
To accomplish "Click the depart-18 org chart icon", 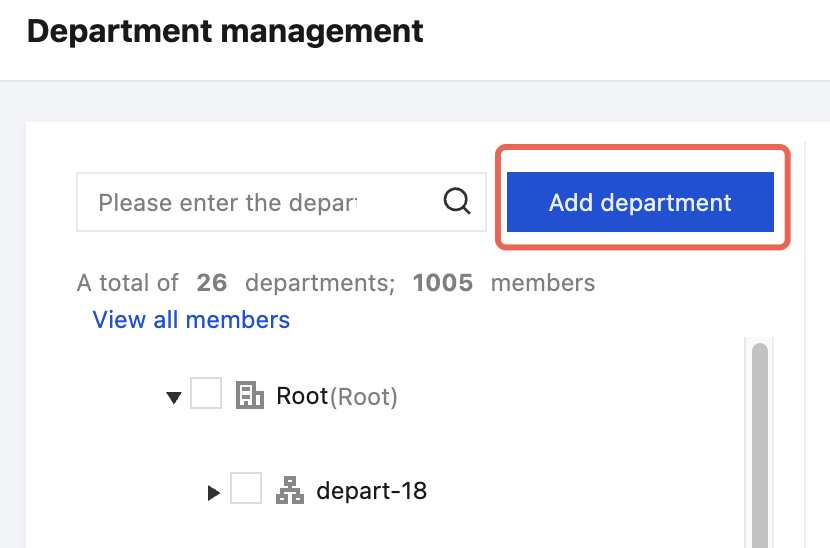I will click(x=290, y=490).
